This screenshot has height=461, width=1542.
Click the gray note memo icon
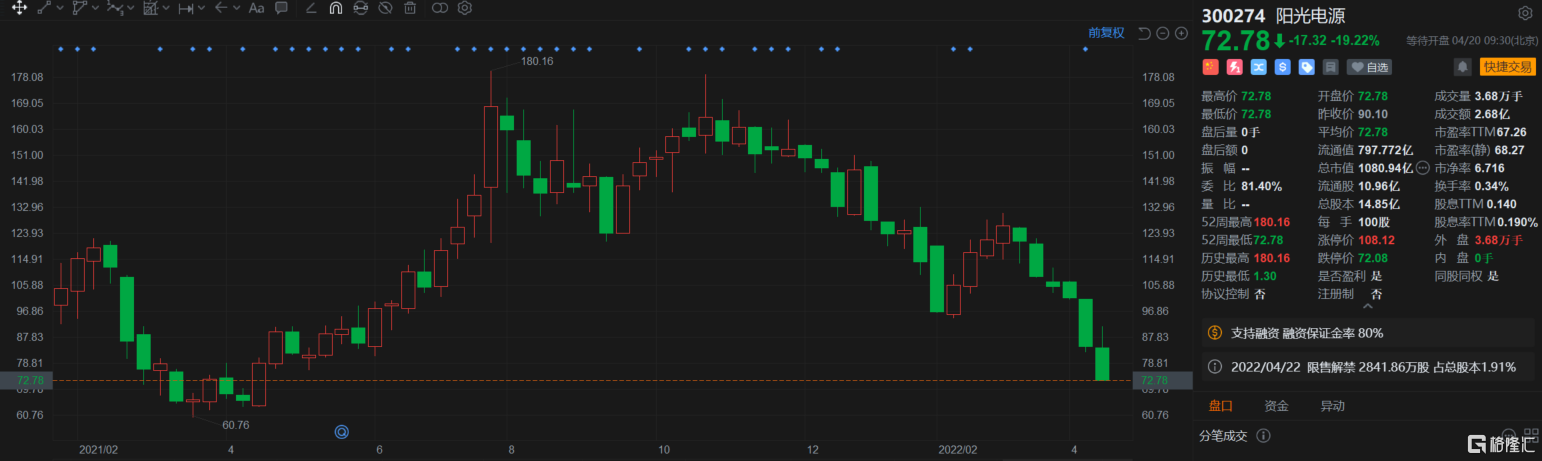tap(1330, 67)
